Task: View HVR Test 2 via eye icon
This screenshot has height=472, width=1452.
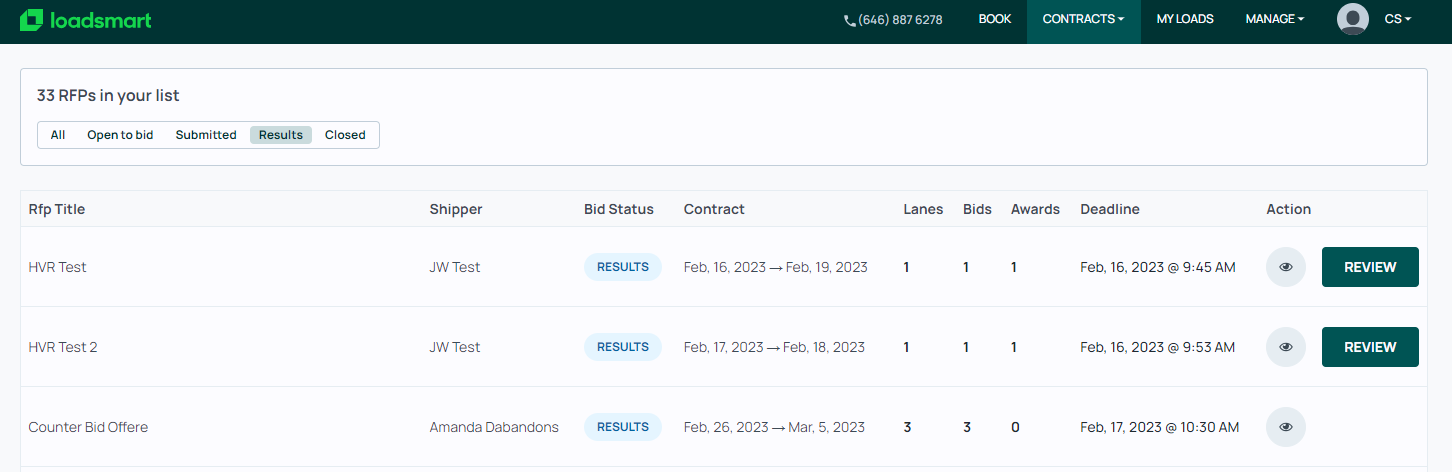Action: click(1286, 347)
